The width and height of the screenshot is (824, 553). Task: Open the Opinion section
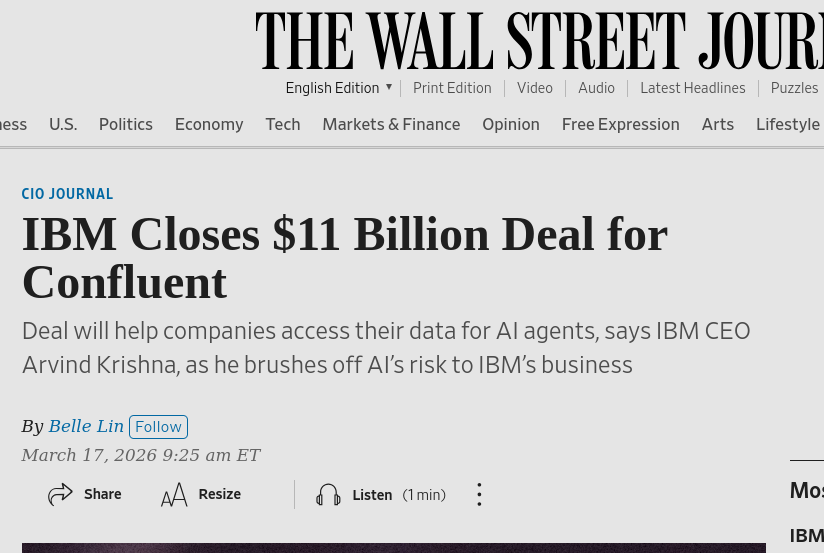pyautogui.click(x=511, y=124)
